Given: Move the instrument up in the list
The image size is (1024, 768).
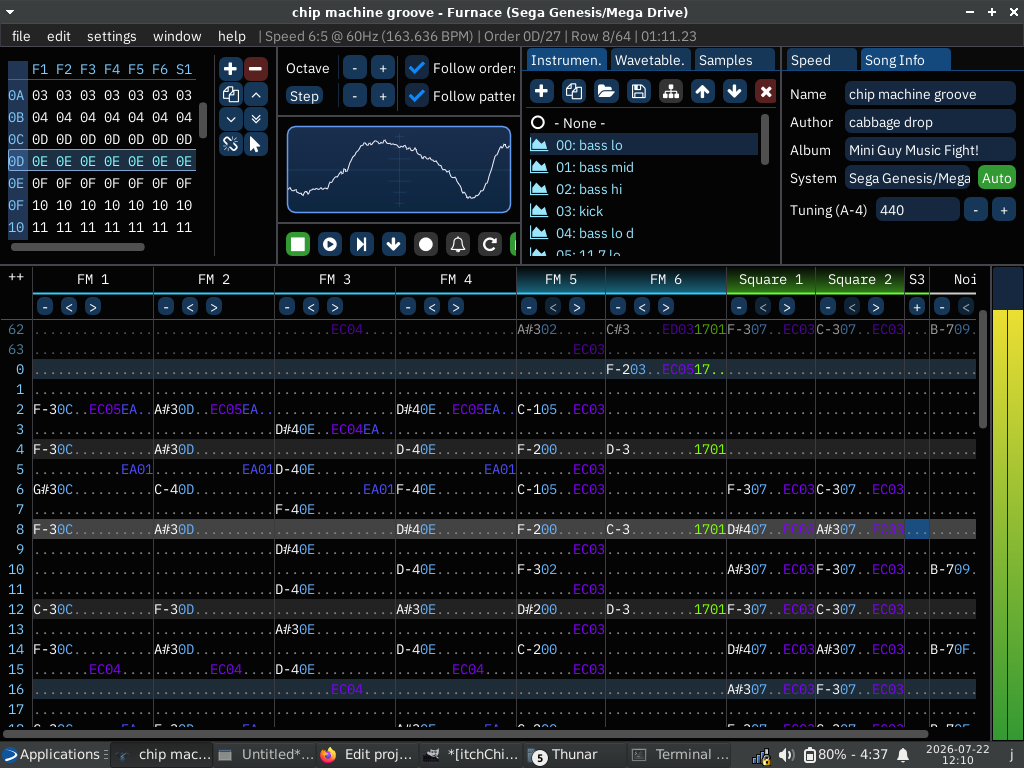Looking at the screenshot, I should 703,91.
